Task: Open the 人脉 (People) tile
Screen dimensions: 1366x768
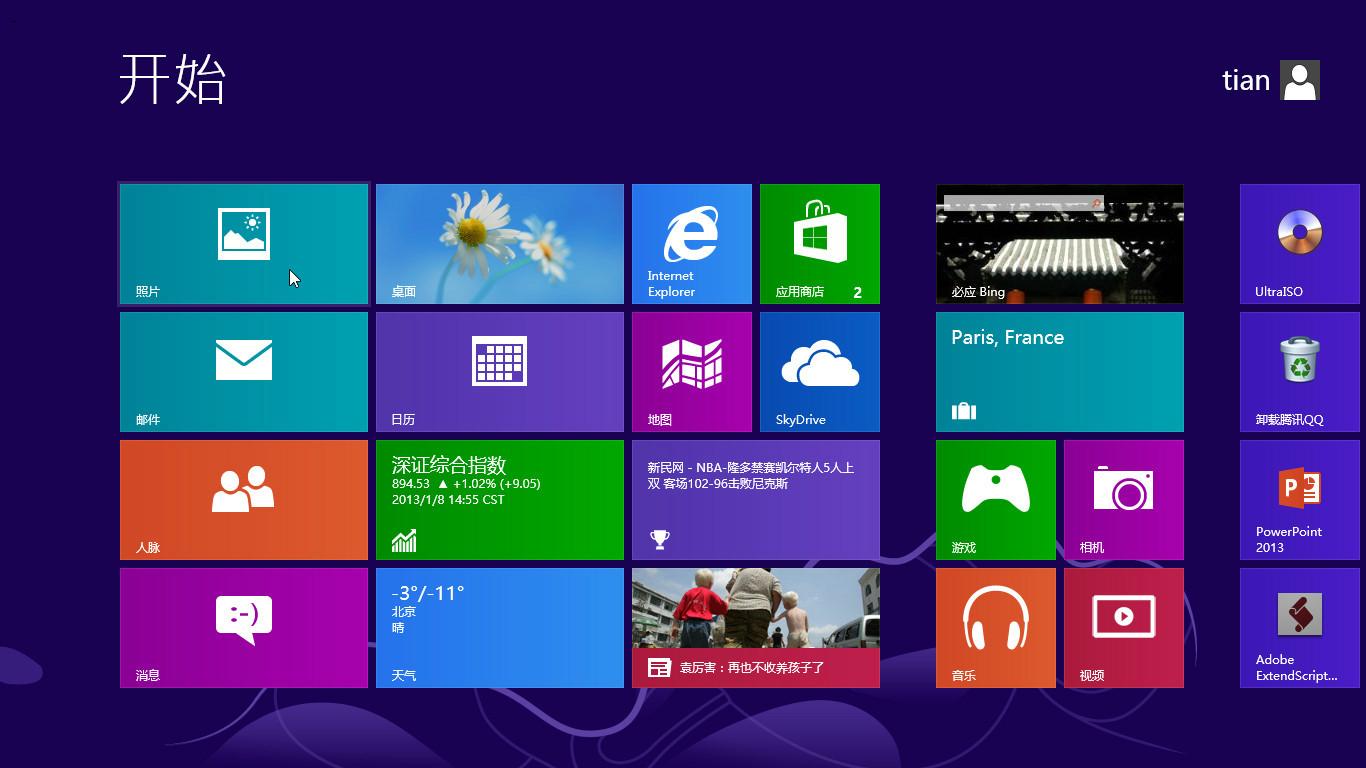Action: [243, 499]
